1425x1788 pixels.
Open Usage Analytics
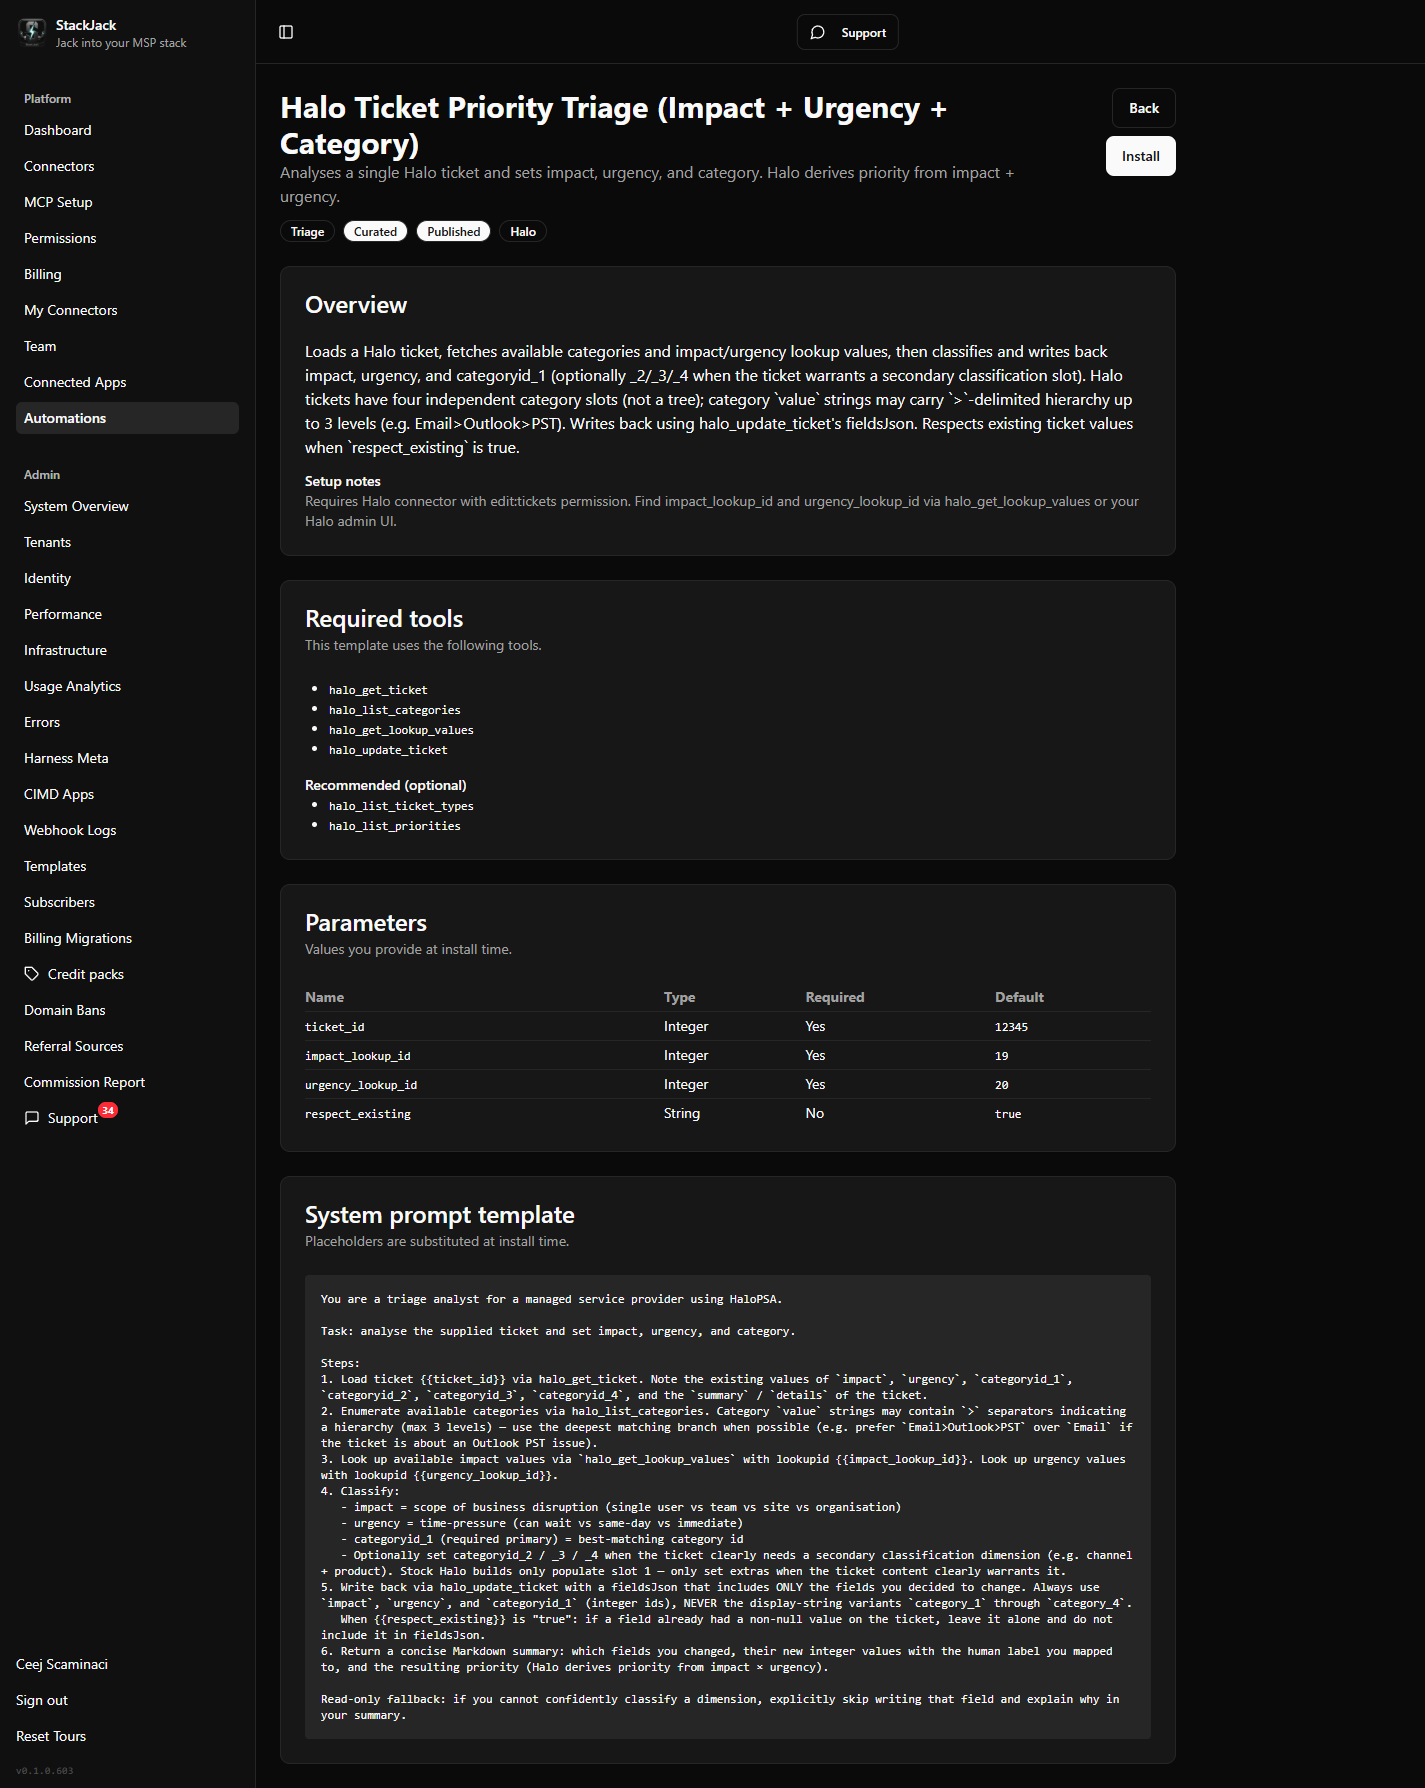(127, 686)
